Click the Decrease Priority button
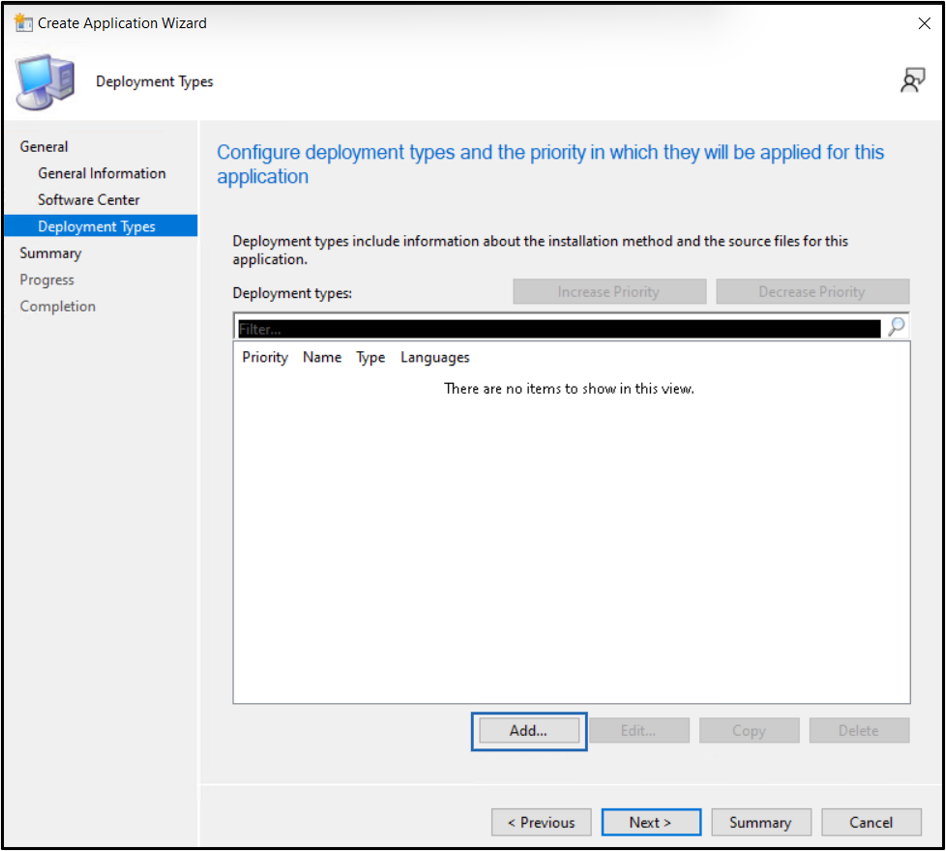 (x=813, y=292)
